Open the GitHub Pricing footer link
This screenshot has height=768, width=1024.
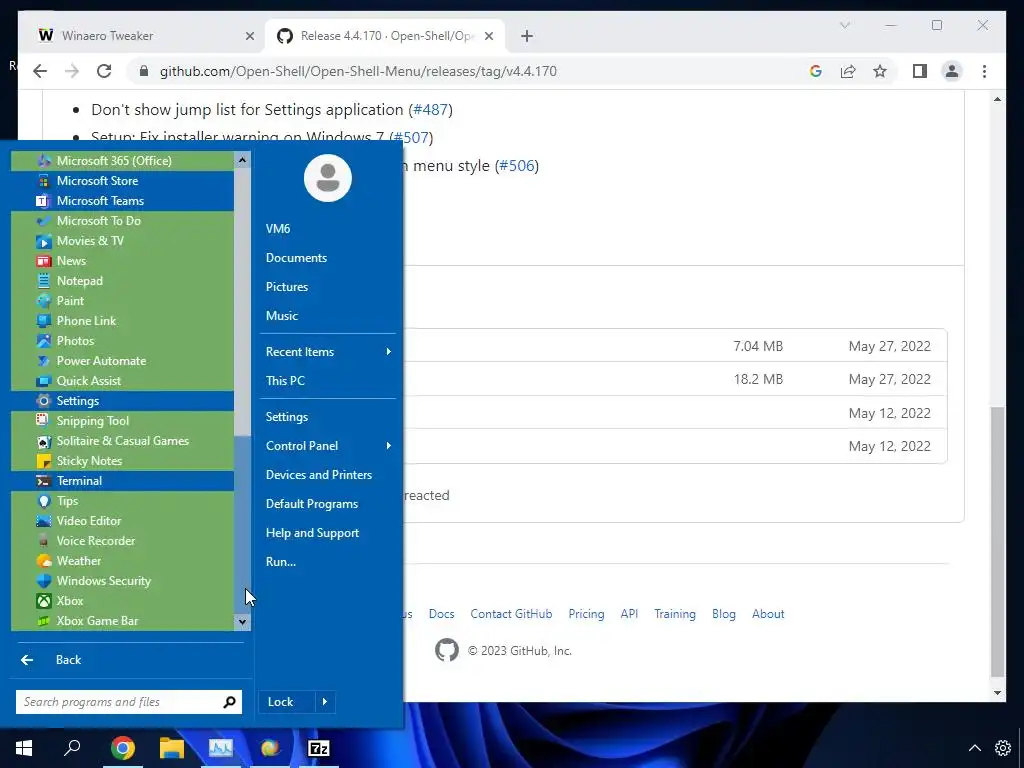586,614
